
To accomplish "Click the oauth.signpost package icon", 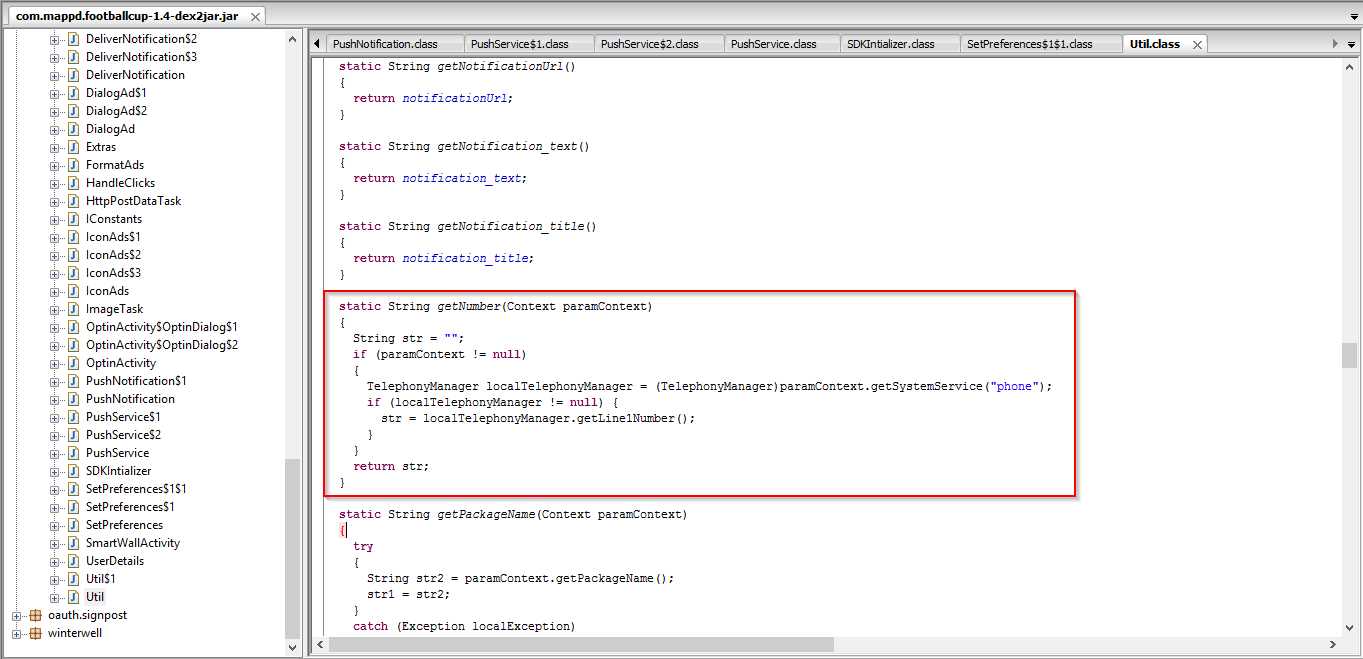I will [36, 615].
